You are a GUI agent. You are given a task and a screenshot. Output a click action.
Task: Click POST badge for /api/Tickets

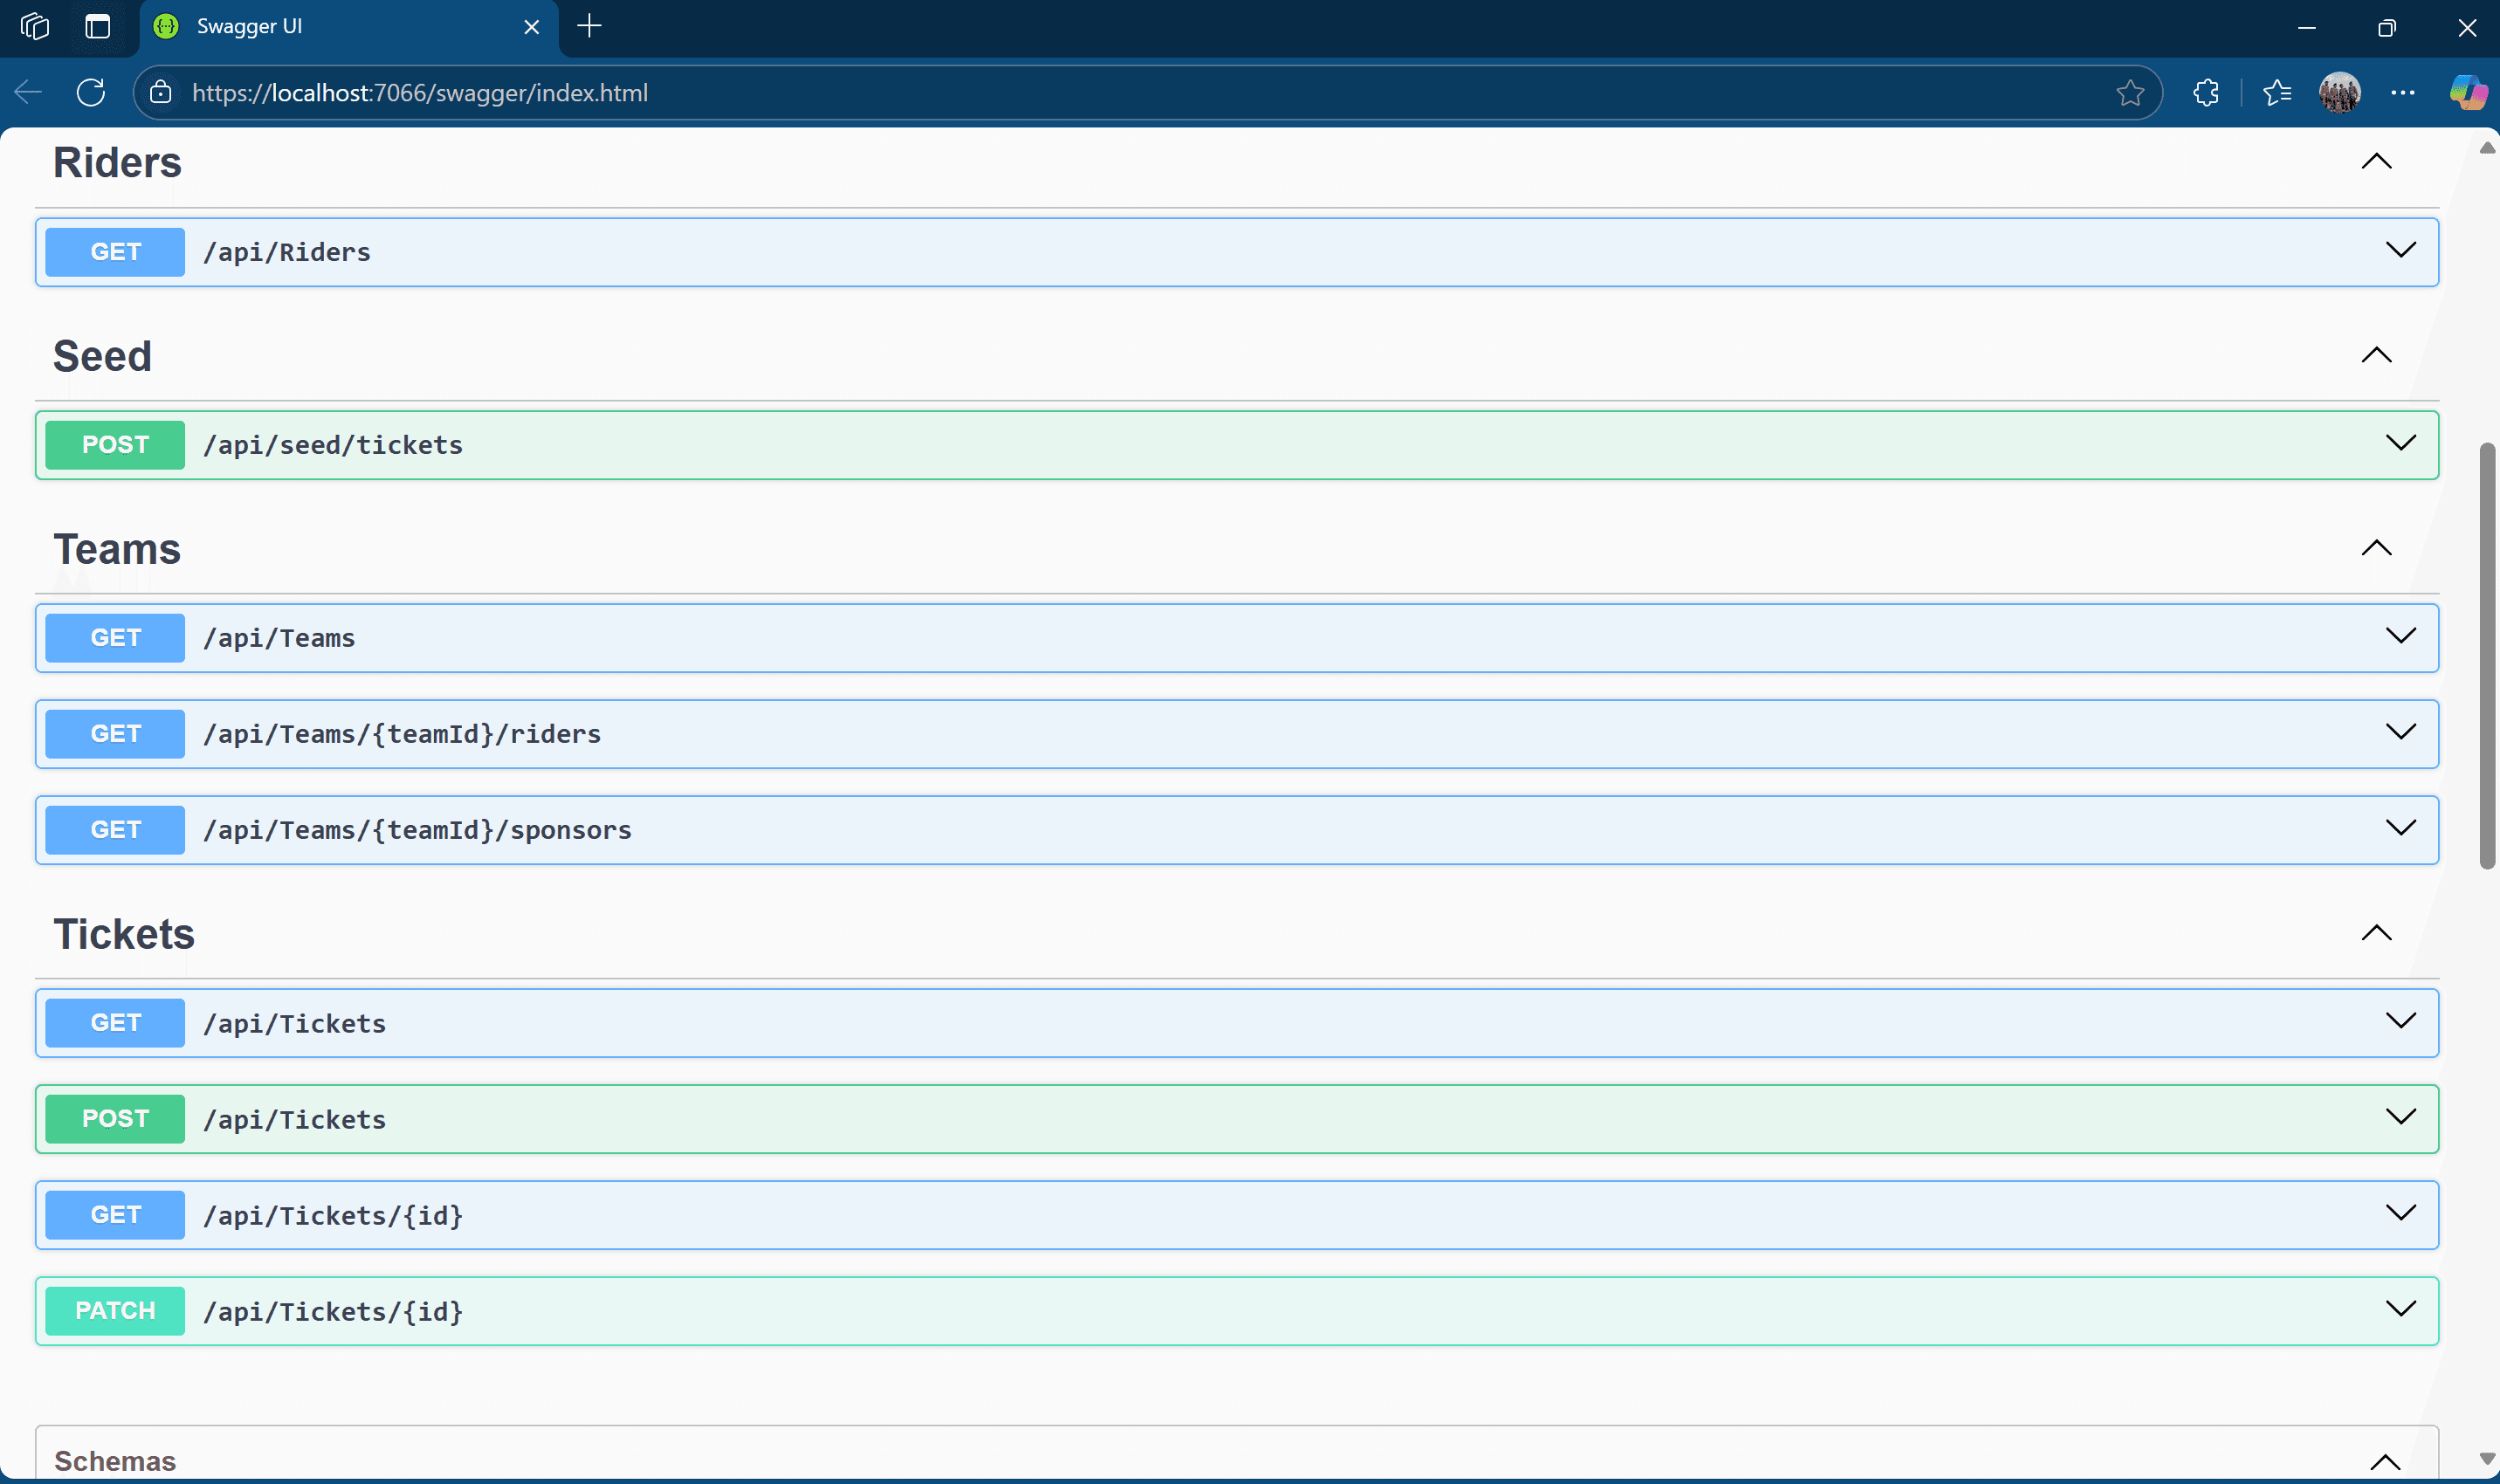click(x=115, y=1119)
